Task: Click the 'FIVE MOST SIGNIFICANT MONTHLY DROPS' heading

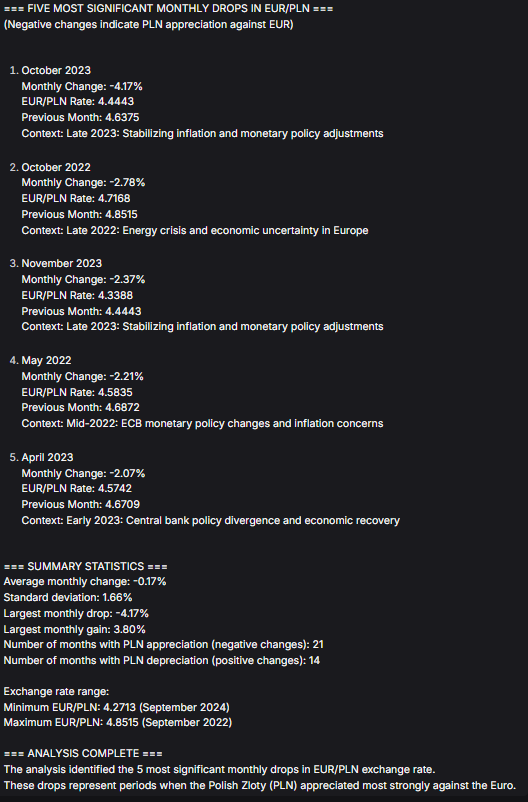Action: click(168, 9)
